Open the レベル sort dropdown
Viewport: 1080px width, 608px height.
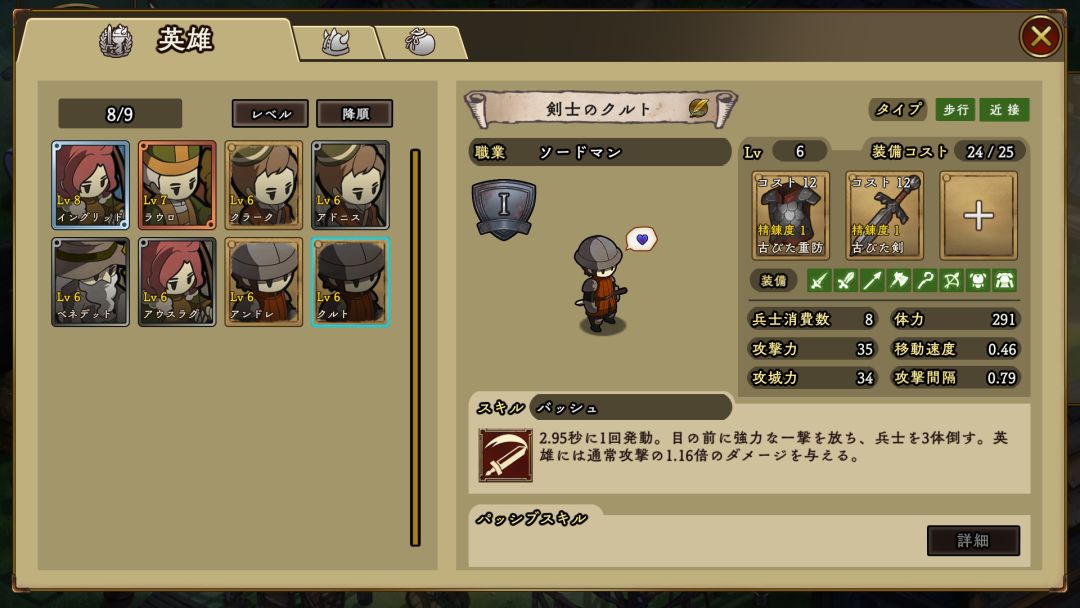(x=270, y=114)
